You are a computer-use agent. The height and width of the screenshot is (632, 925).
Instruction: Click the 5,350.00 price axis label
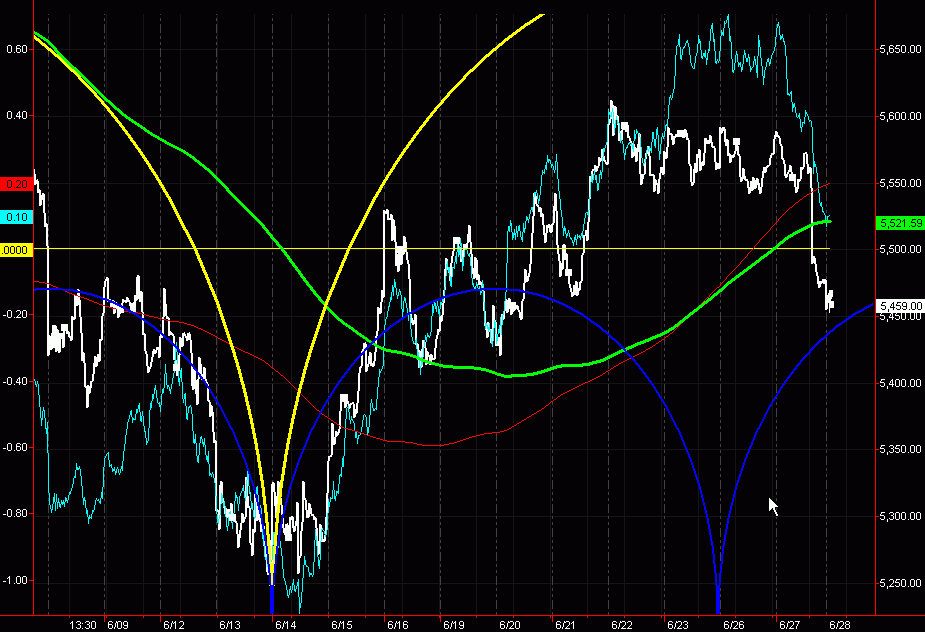tap(900, 449)
